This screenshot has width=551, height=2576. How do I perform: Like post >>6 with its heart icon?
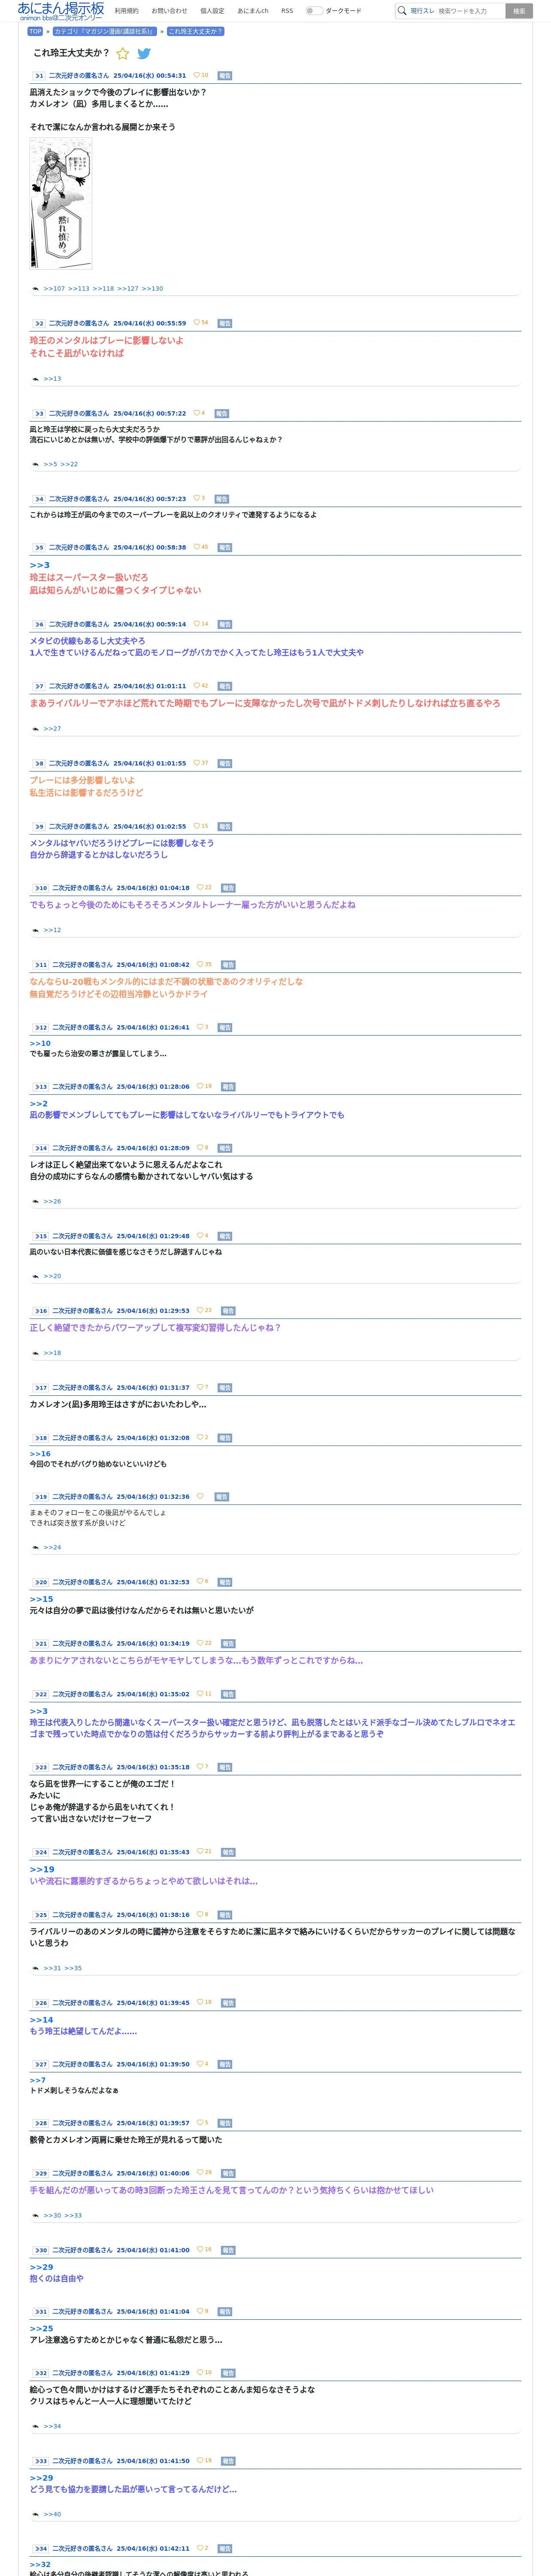196,624
